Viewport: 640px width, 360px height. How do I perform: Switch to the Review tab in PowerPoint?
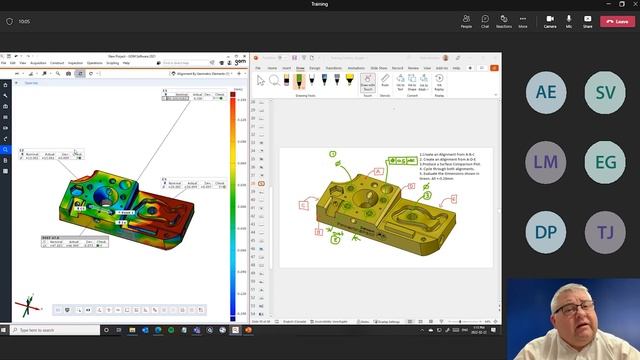(413, 68)
